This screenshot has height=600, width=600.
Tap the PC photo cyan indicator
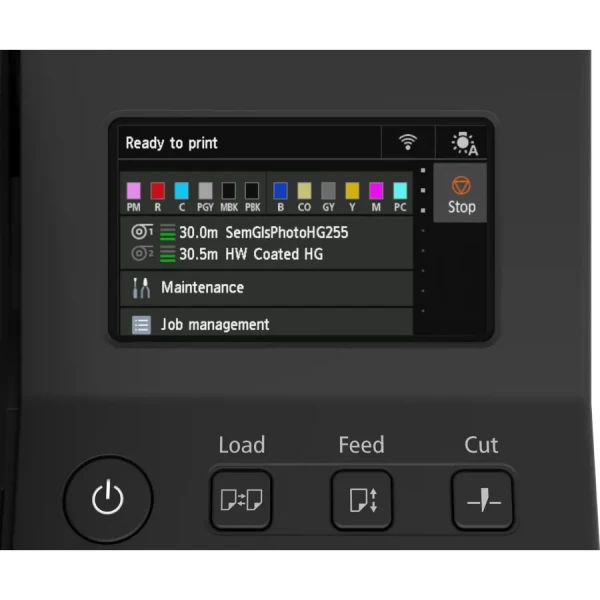pos(400,191)
